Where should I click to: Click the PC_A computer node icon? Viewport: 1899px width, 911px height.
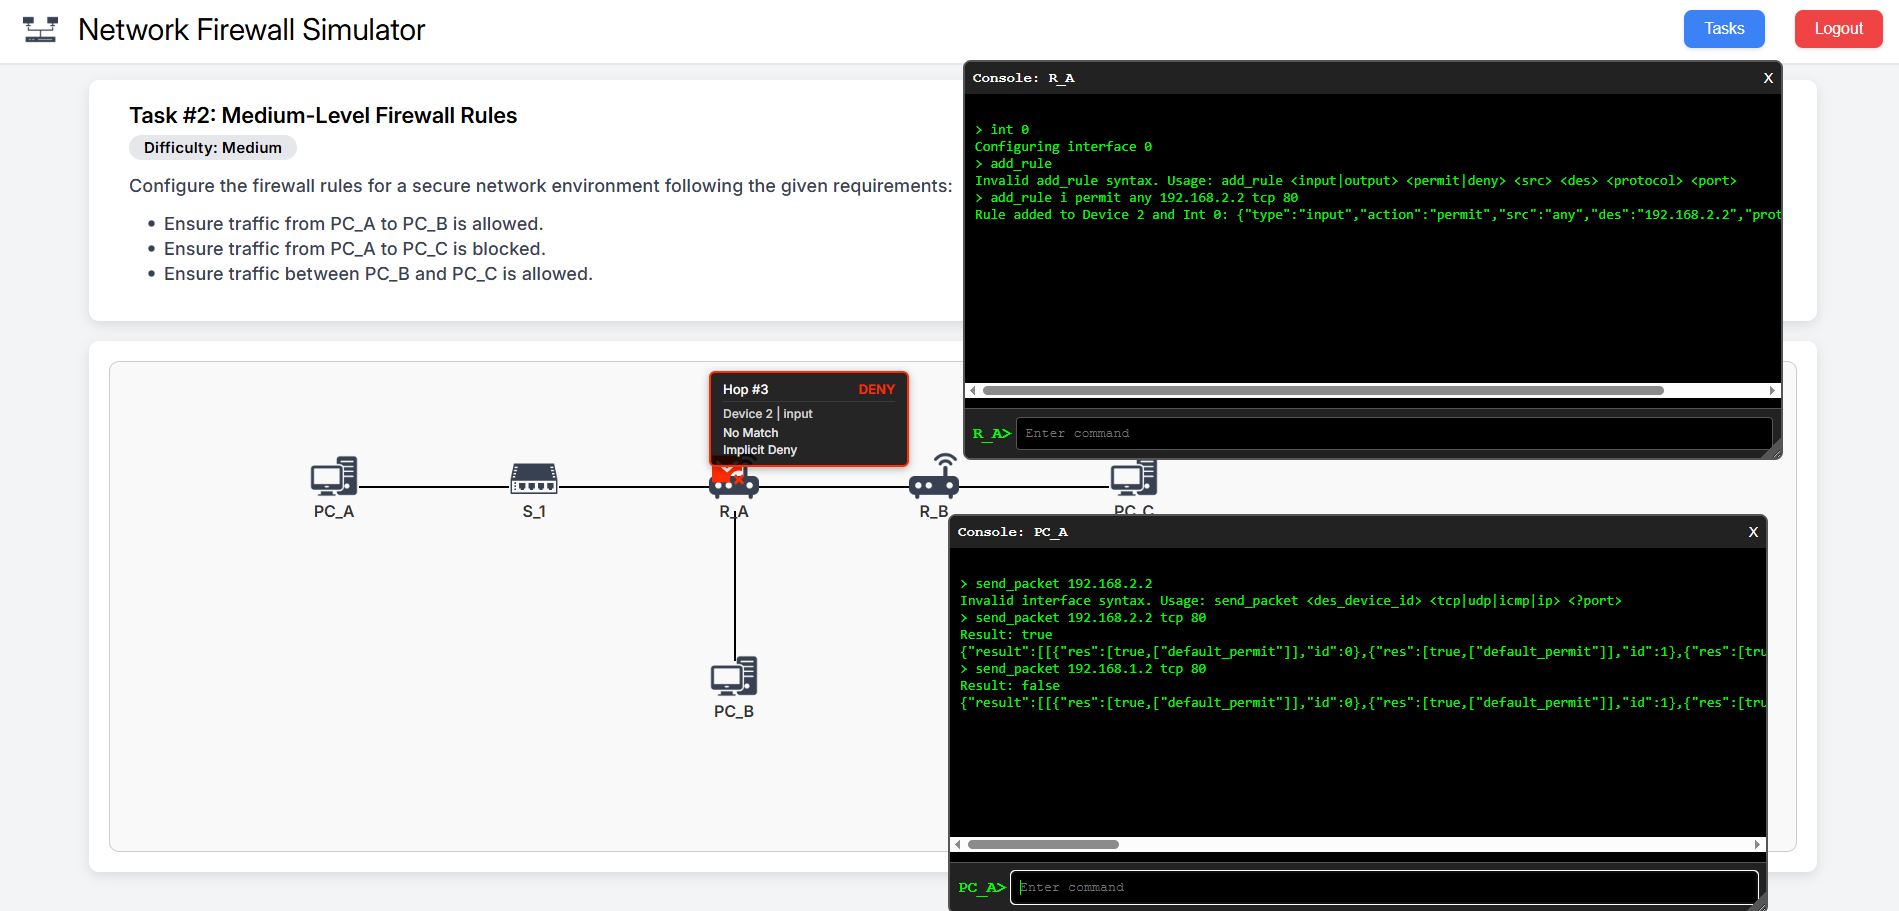334,477
